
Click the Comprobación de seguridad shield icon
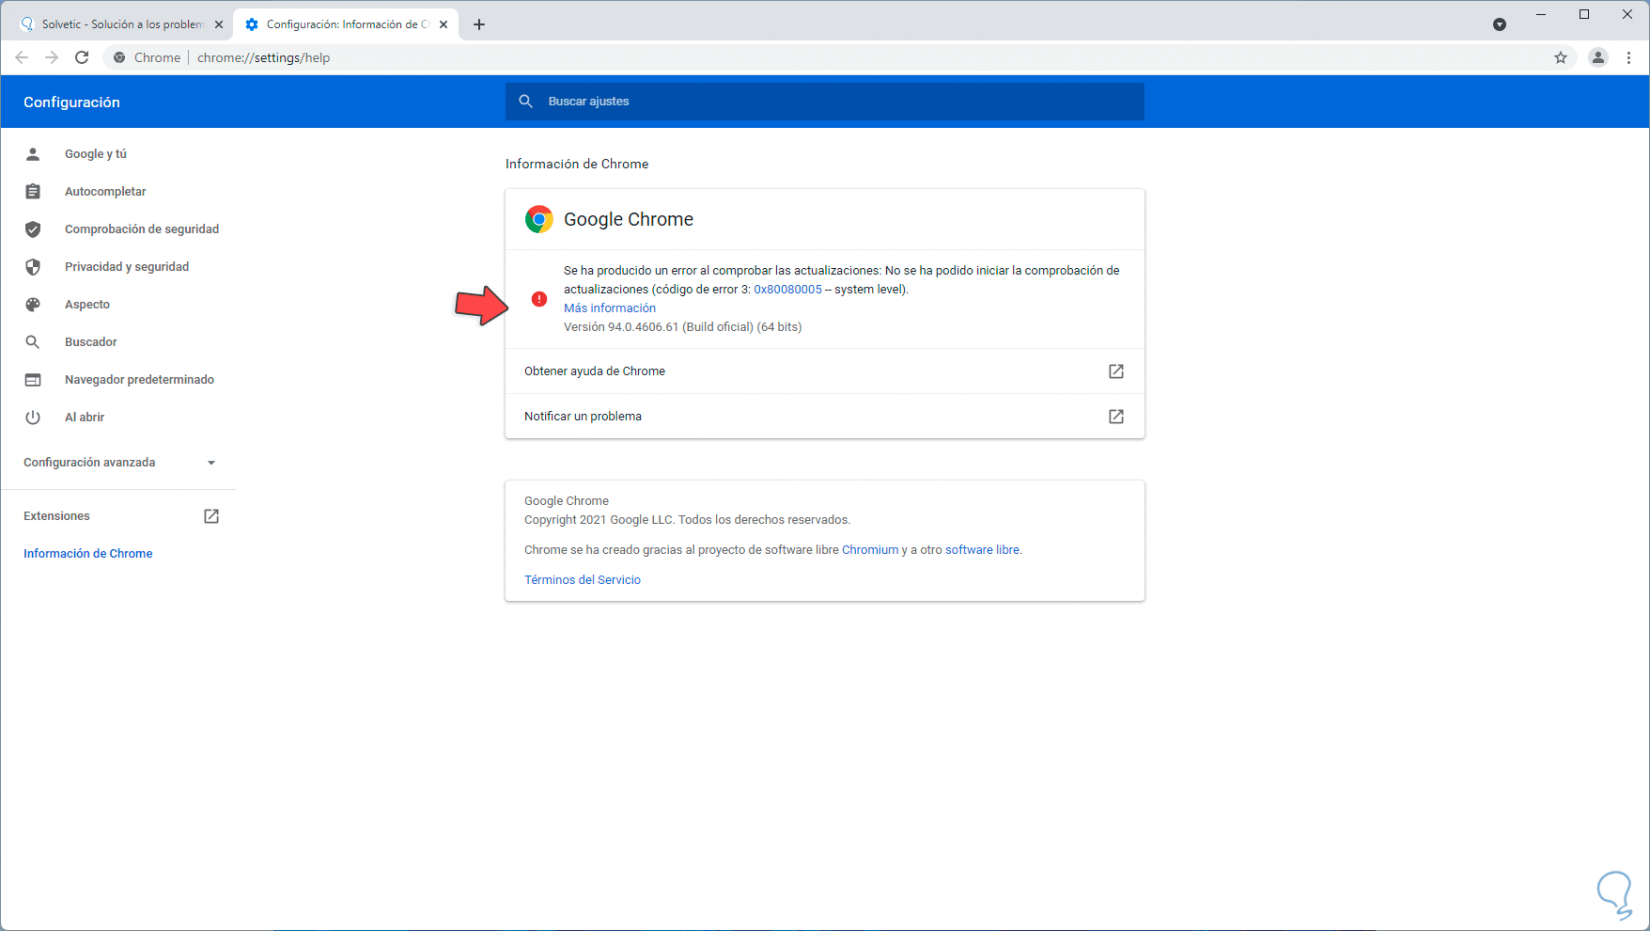[33, 229]
